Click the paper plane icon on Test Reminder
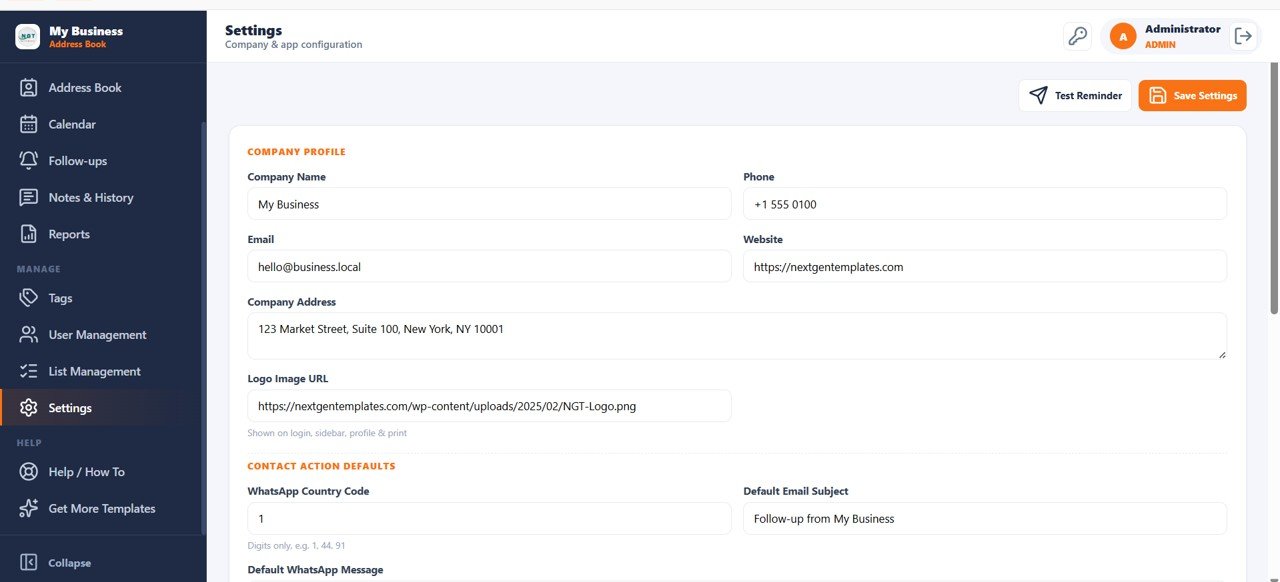Image resolution: width=1280 pixels, height=582 pixels. (1038, 95)
